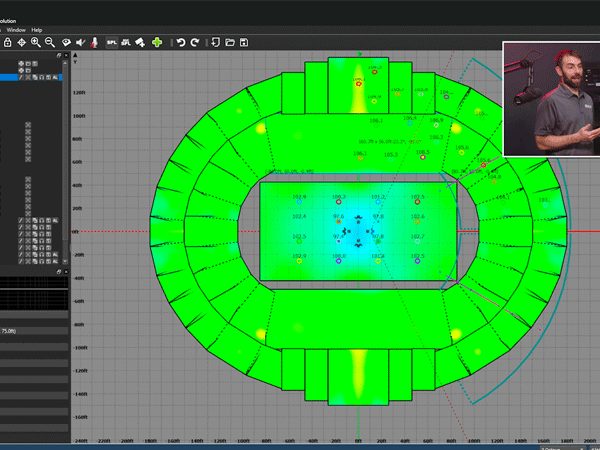Click the presenter webcam thumbnail
The width and height of the screenshot is (600, 450).
tap(551, 99)
